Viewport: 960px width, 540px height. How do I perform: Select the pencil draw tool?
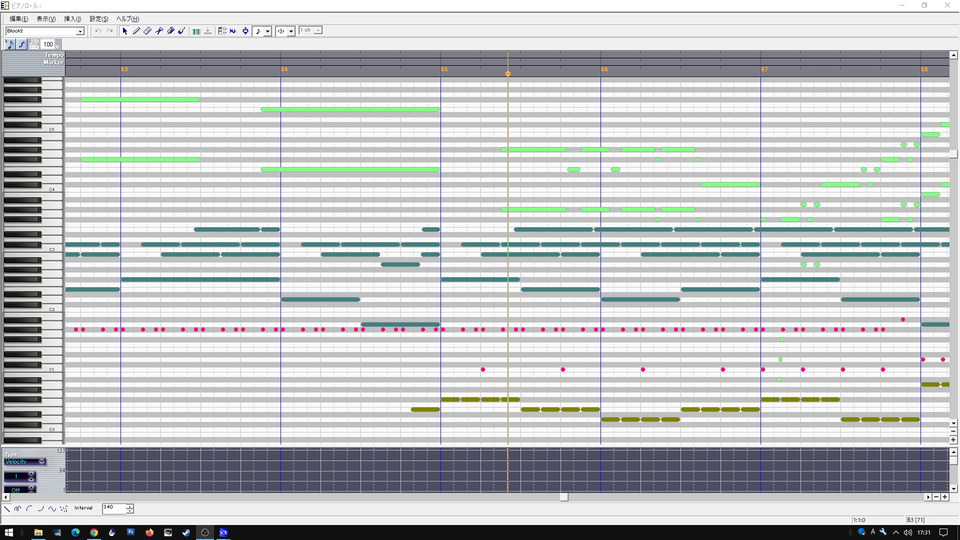[137, 31]
